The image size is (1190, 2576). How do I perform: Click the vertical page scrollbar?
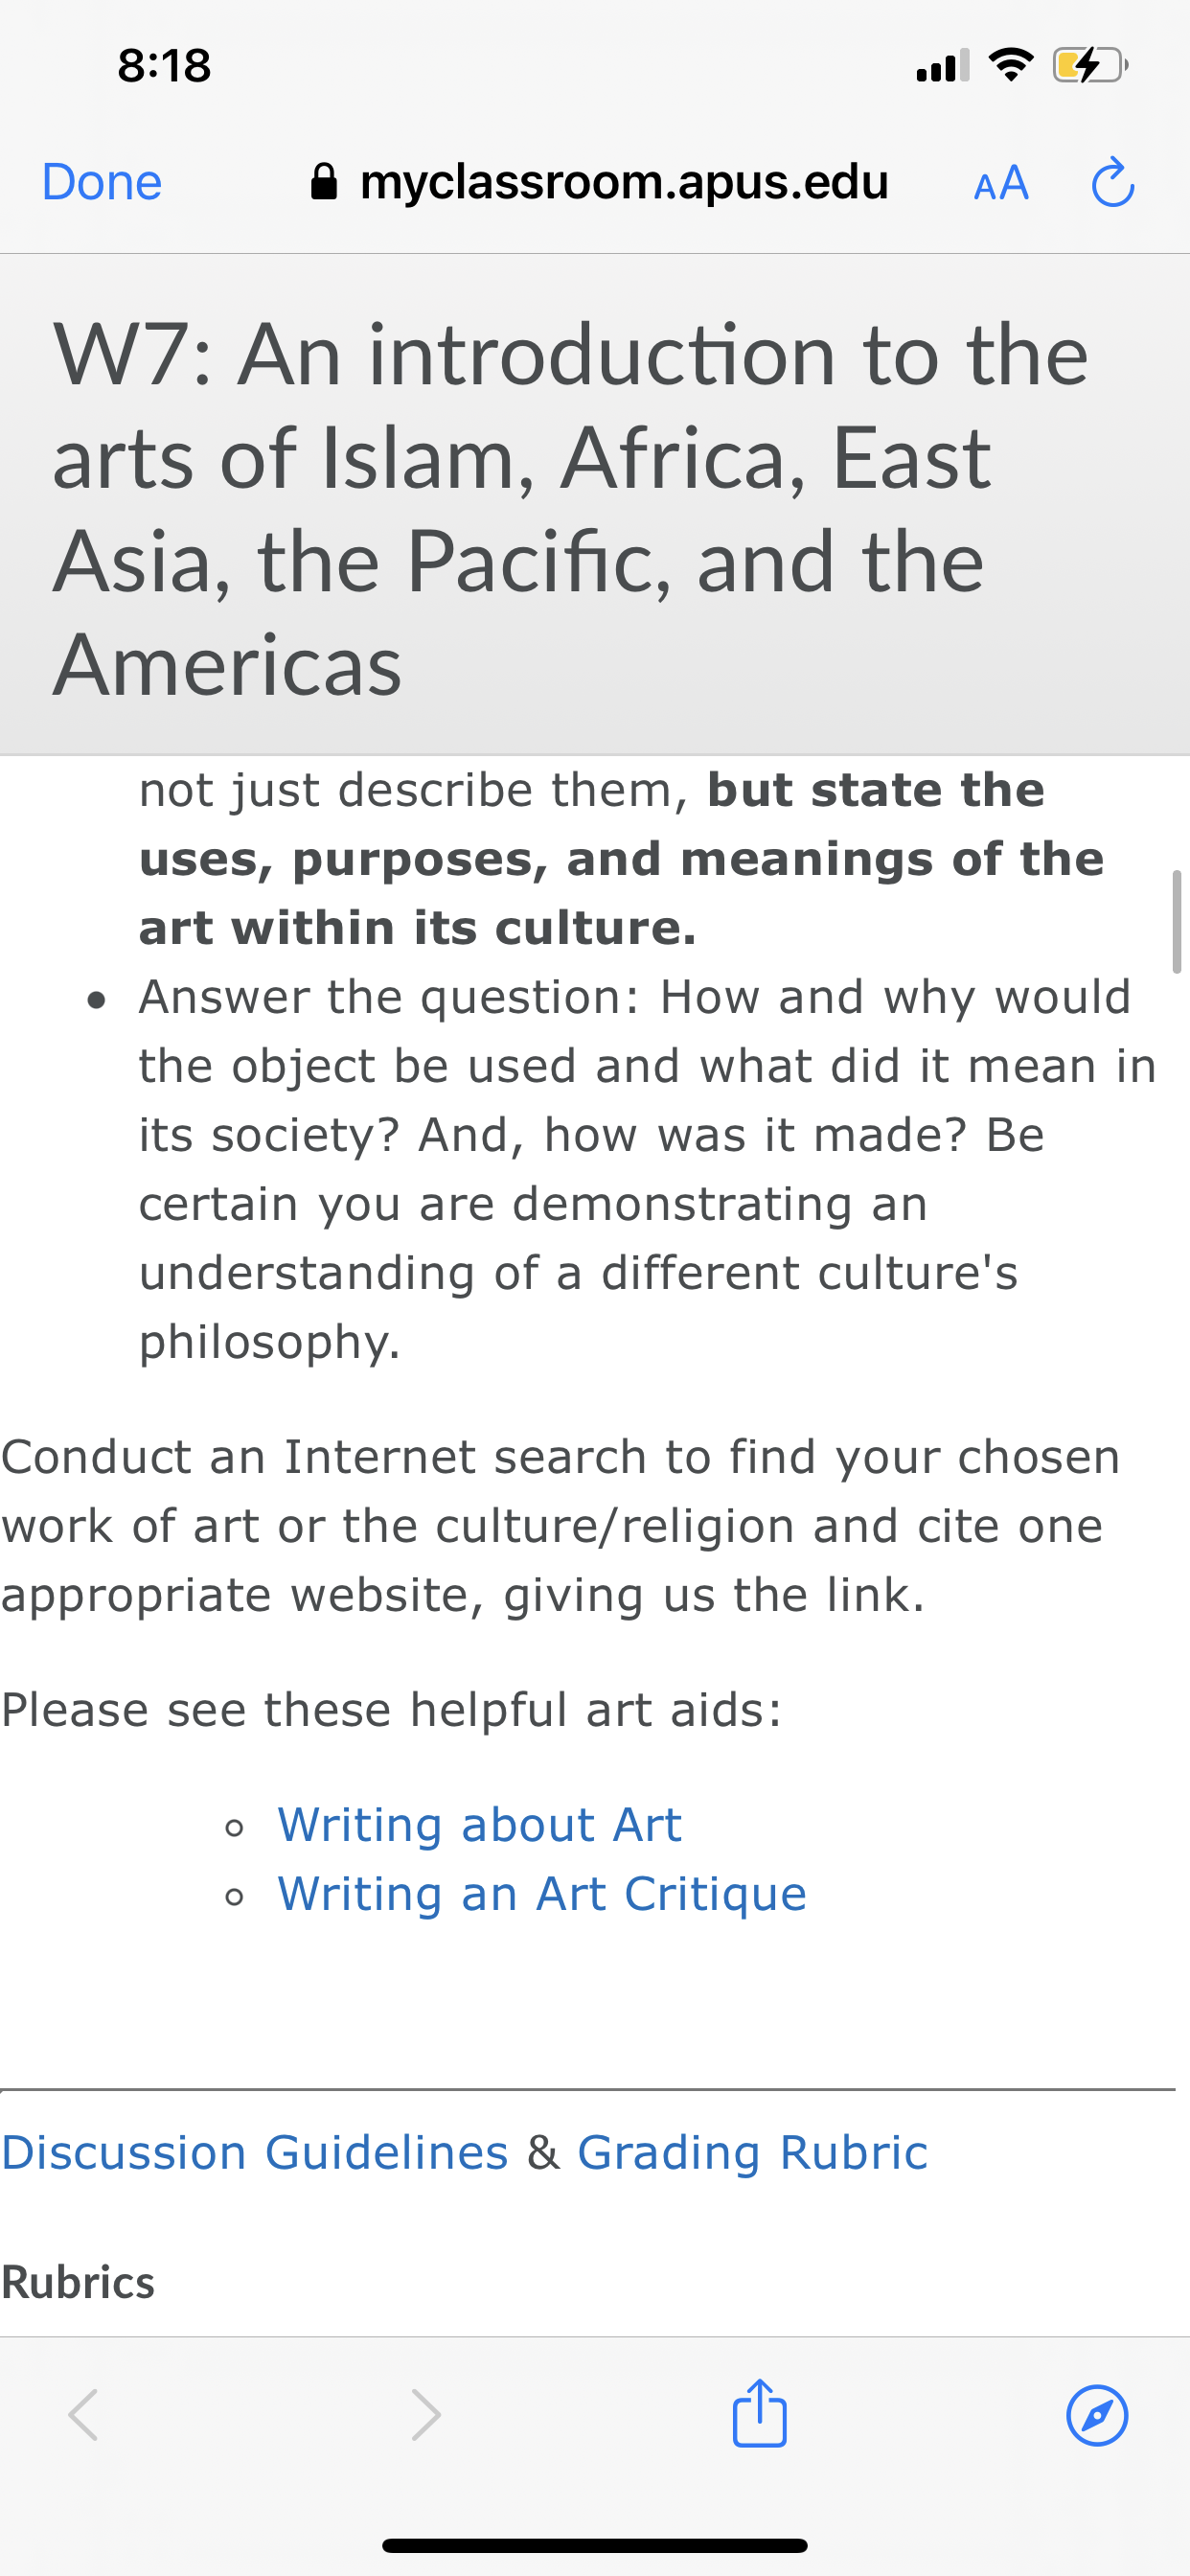[x=1176, y=921]
